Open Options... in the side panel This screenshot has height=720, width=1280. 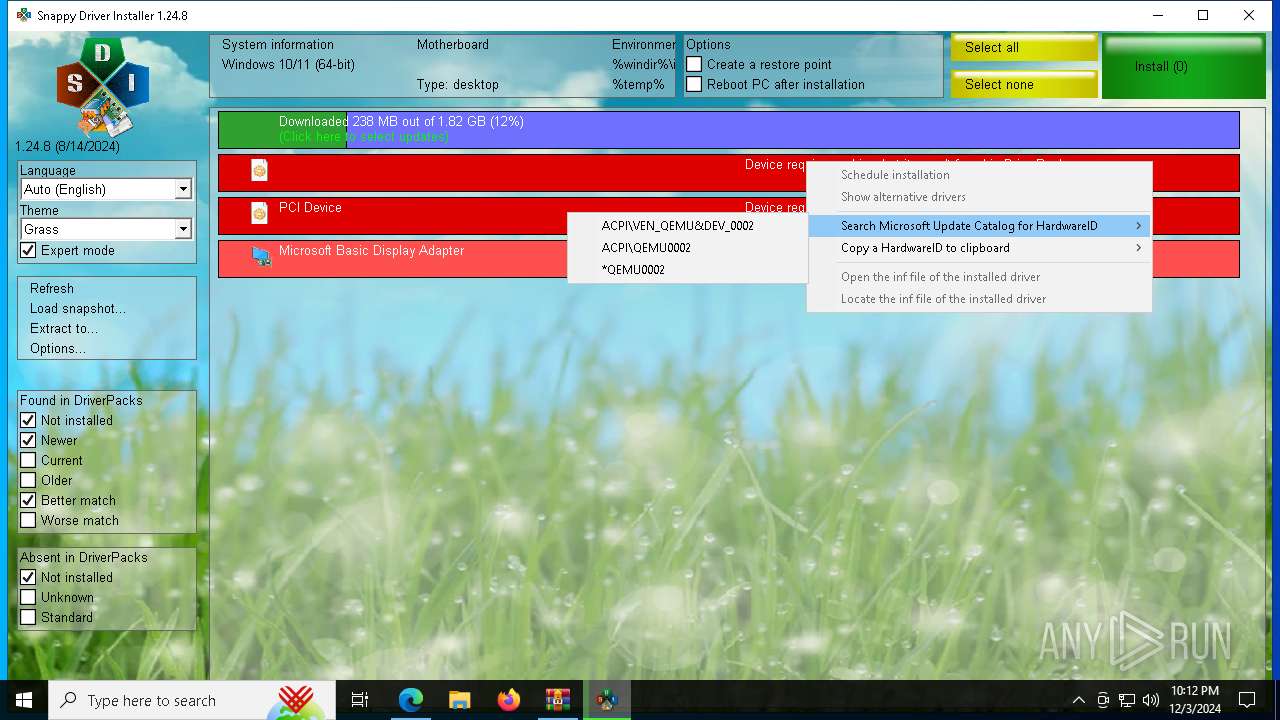pyautogui.click(x=58, y=349)
